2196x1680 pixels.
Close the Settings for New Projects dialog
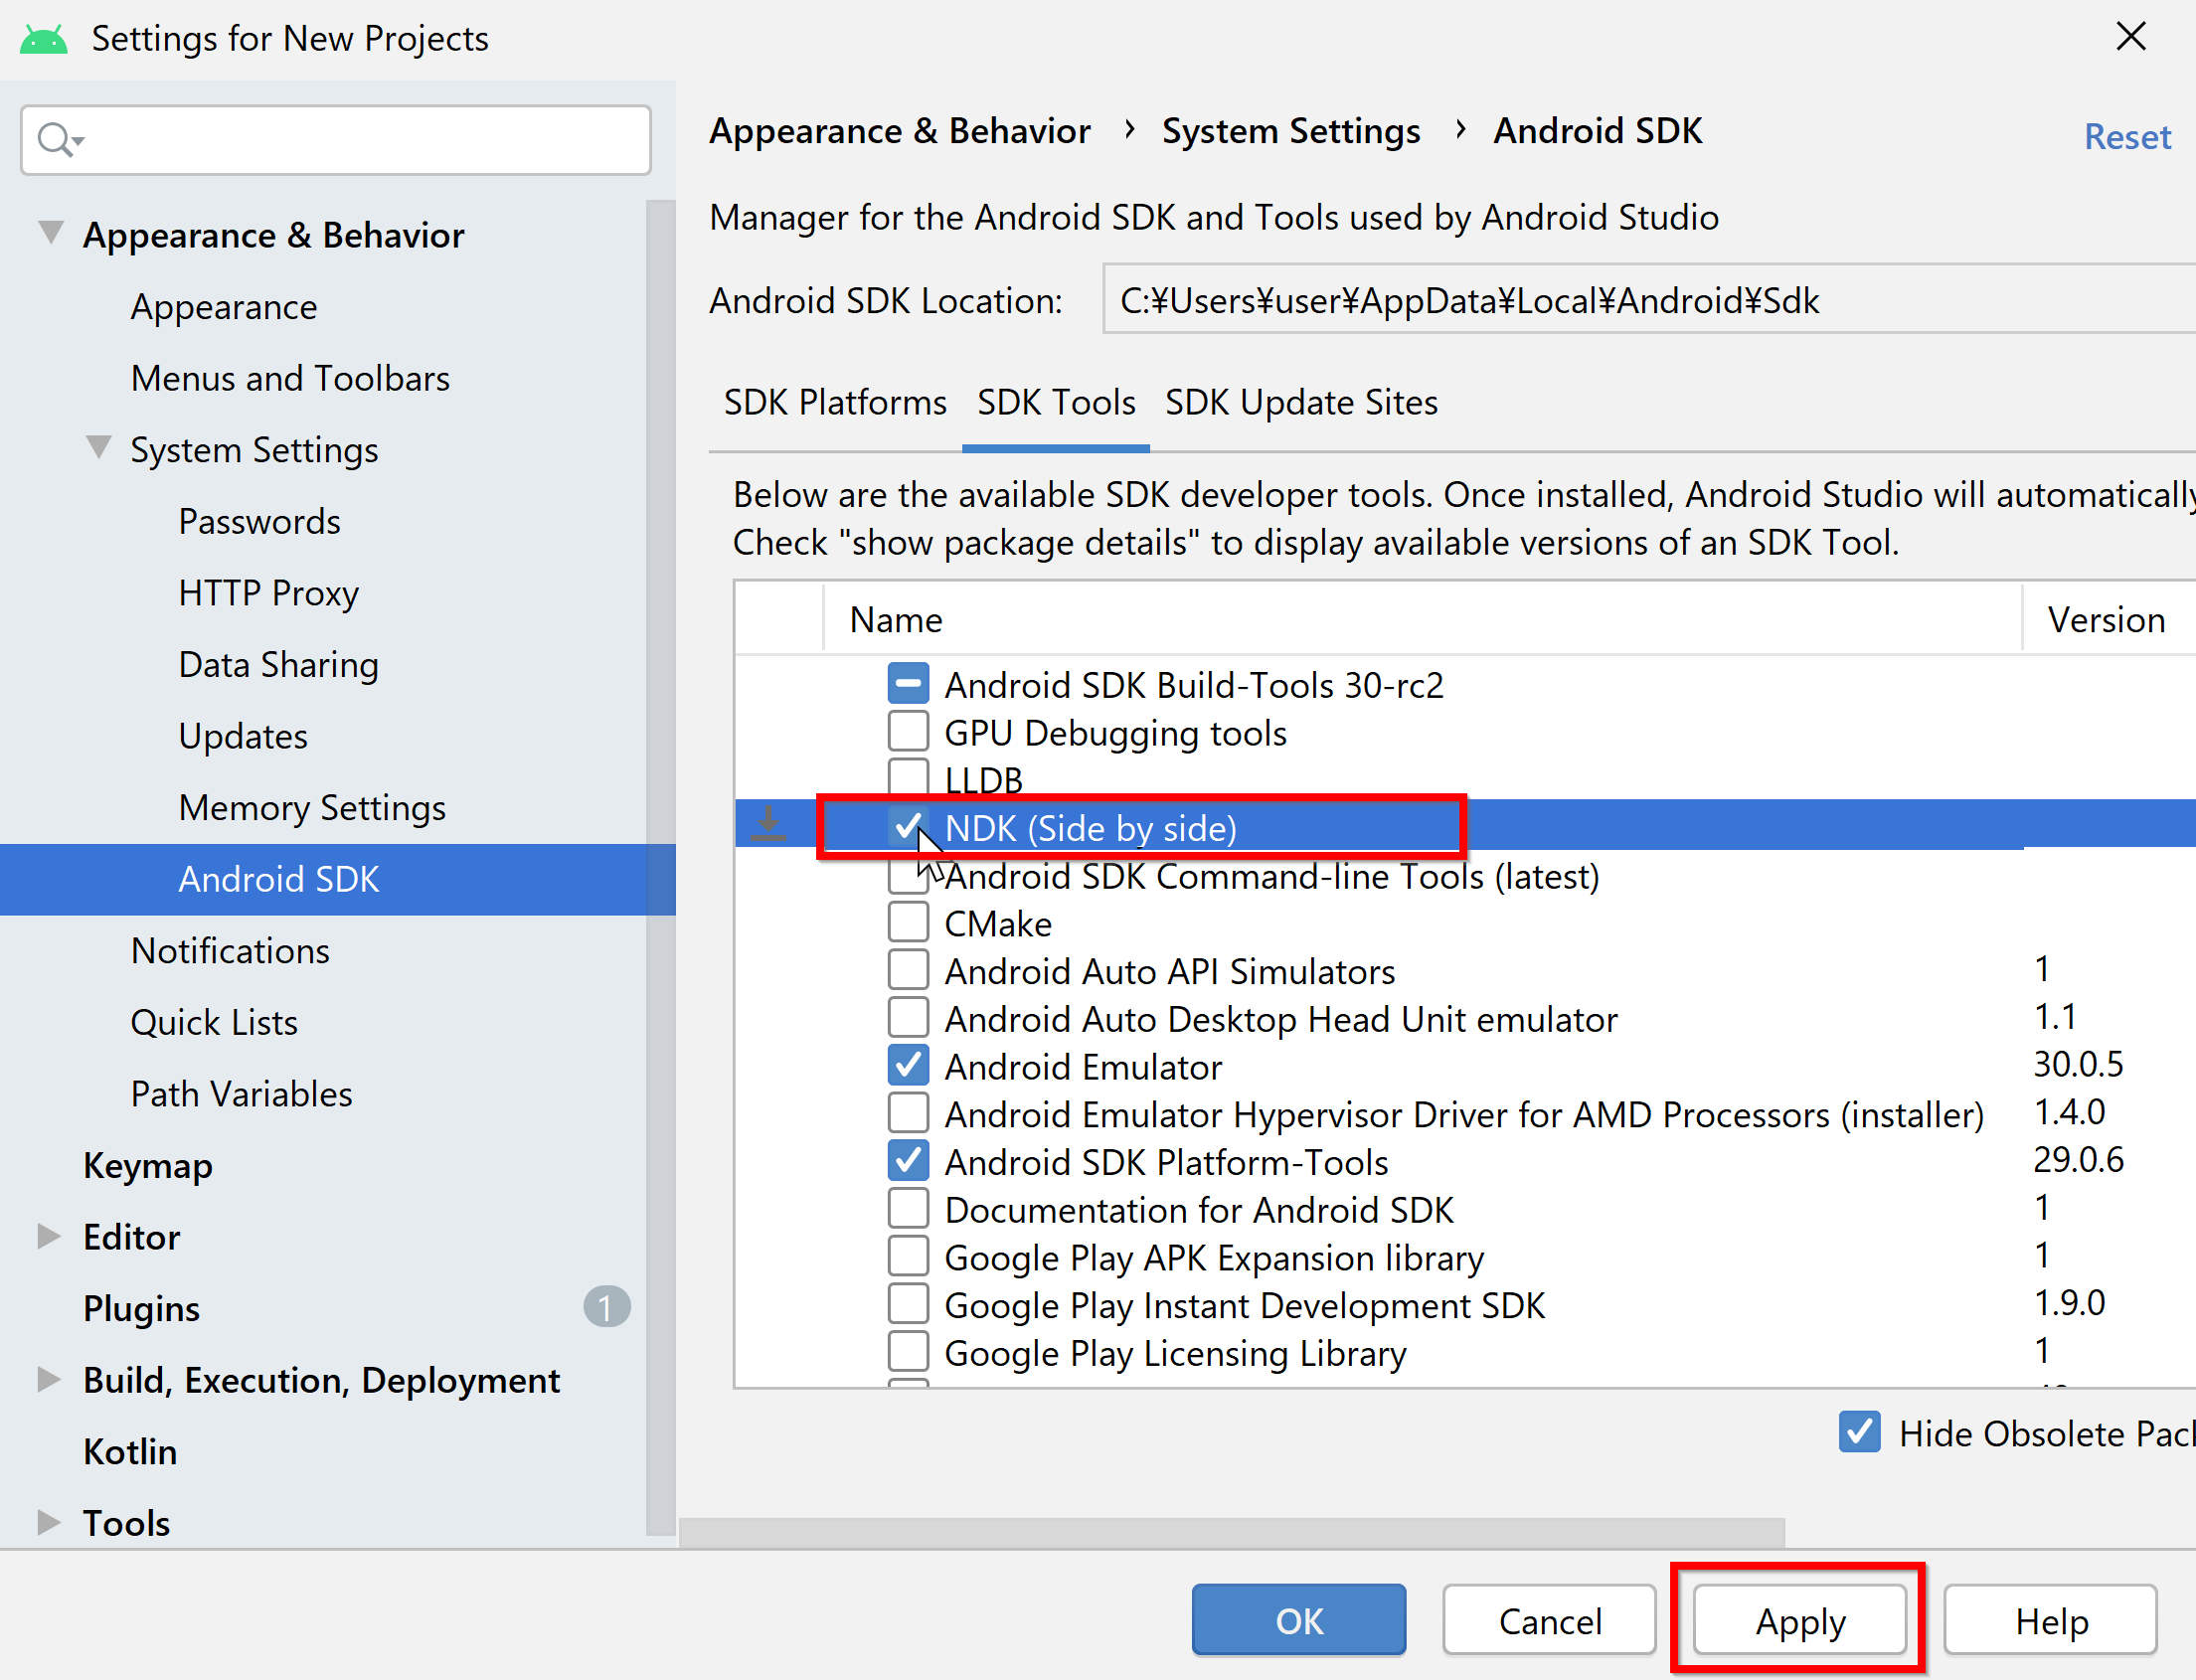2131,37
